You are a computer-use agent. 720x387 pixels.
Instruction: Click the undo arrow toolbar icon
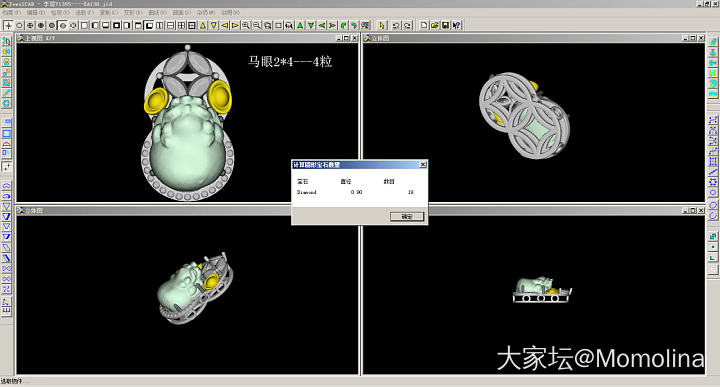coord(396,25)
